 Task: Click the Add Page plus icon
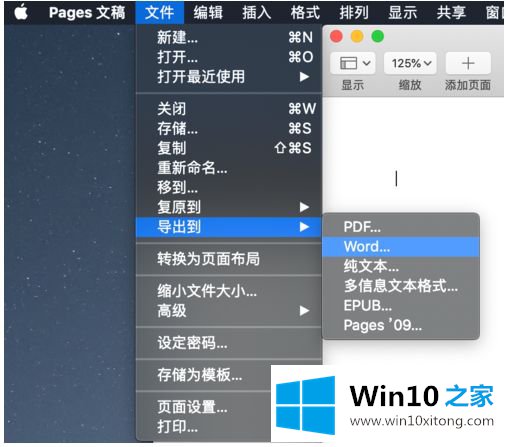pos(468,63)
